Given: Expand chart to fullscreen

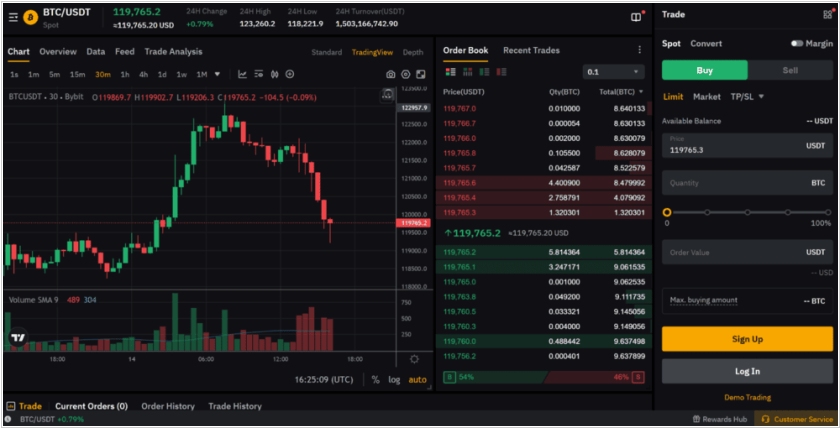Looking at the screenshot, I should pos(420,74).
